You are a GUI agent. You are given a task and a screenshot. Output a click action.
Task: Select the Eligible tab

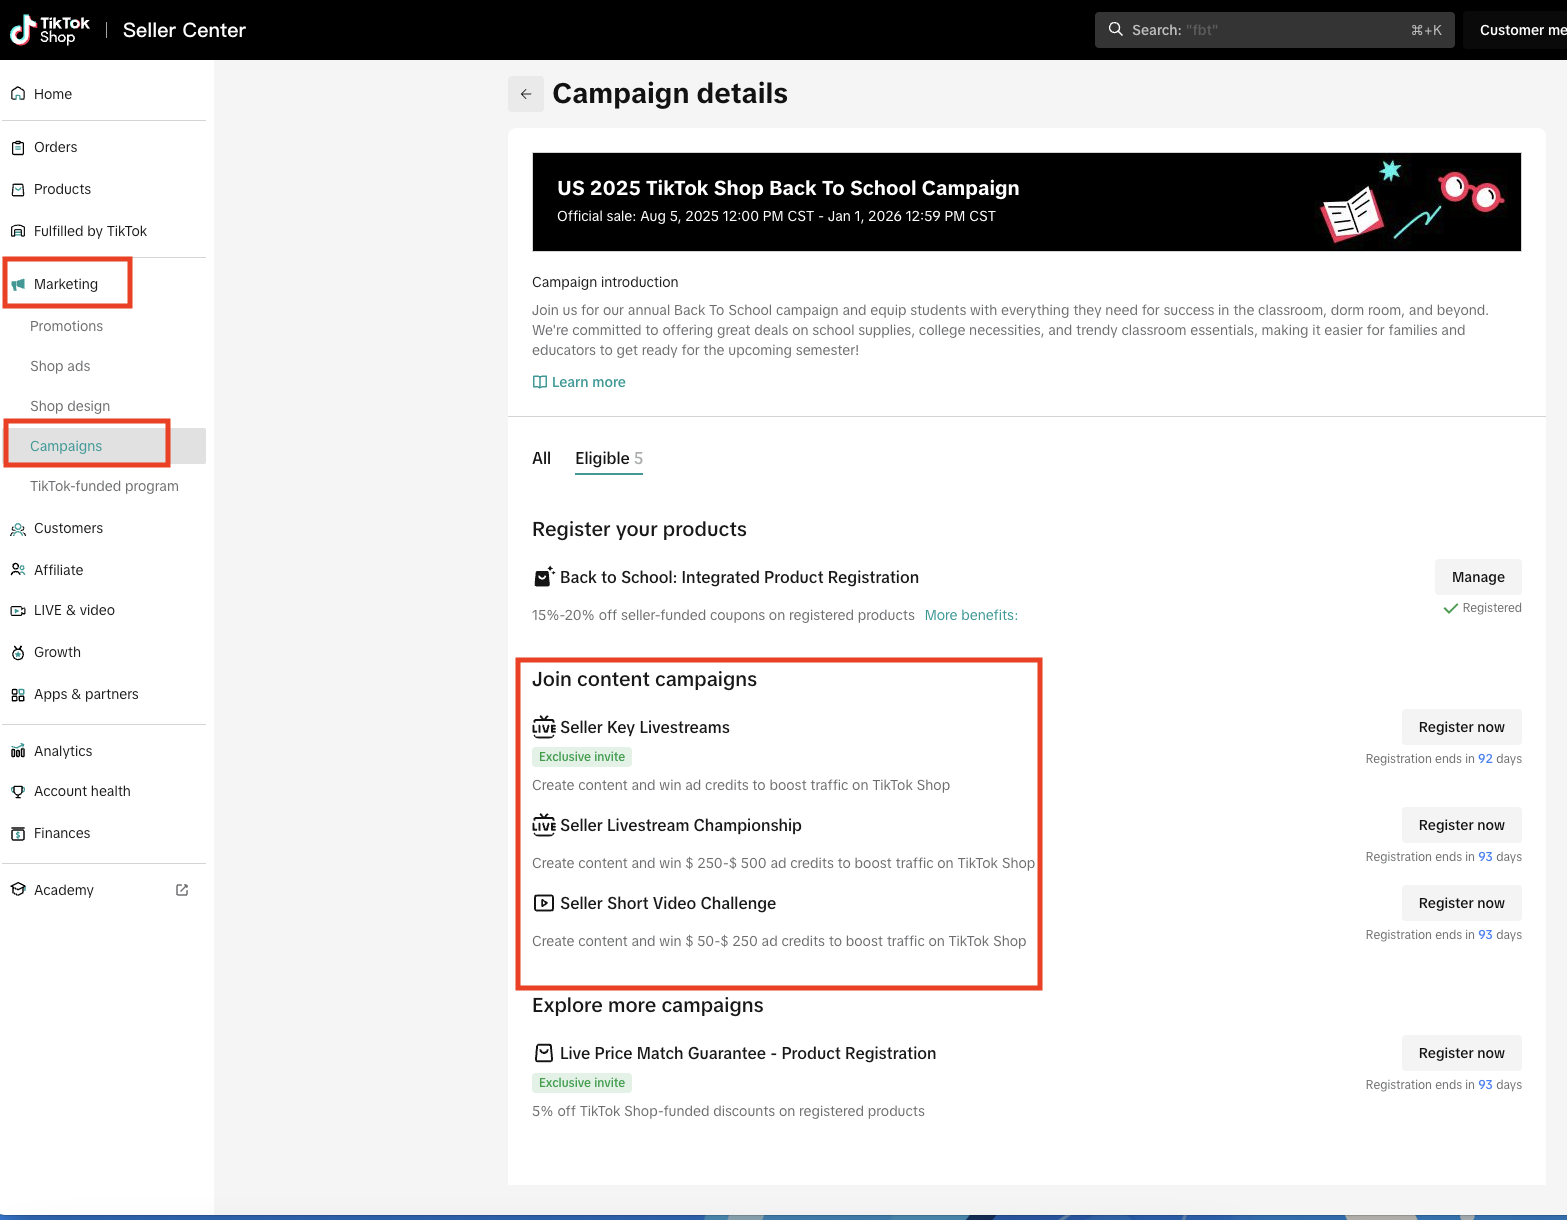point(608,458)
